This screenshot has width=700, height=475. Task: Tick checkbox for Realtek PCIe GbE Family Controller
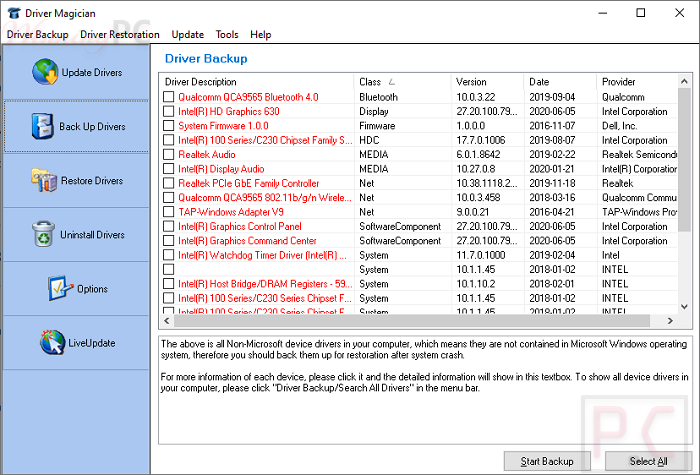pyautogui.click(x=168, y=183)
